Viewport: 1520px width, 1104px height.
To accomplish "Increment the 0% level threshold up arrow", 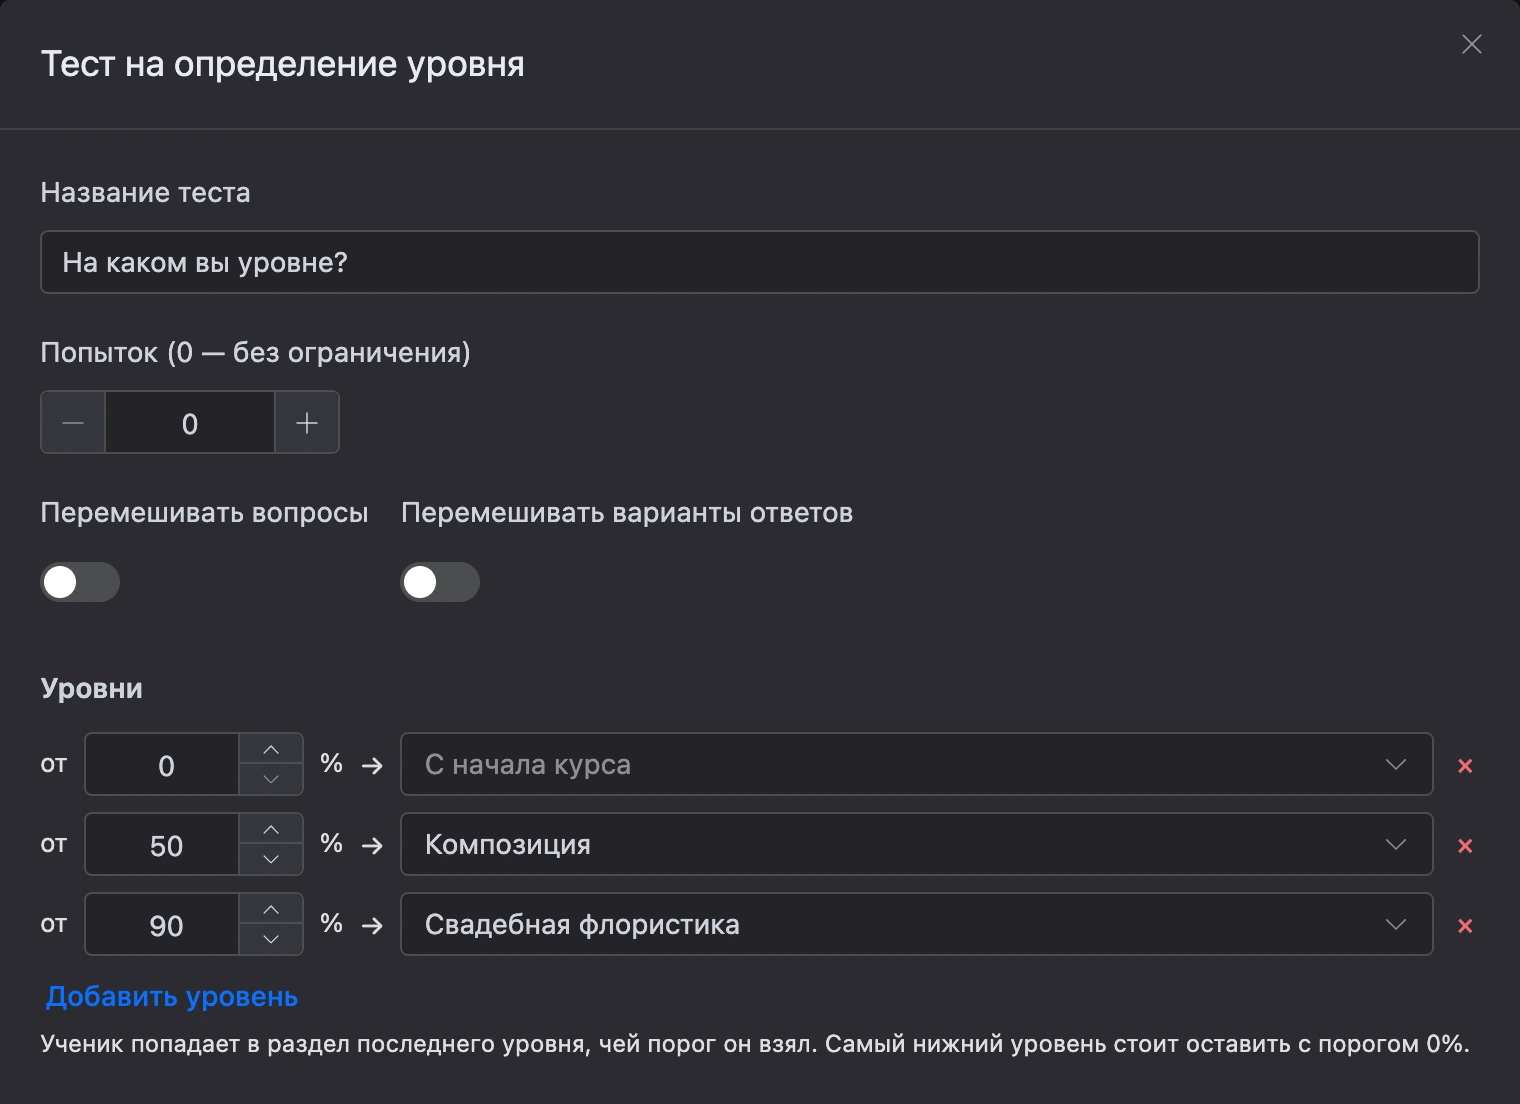I will click(271, 750).
